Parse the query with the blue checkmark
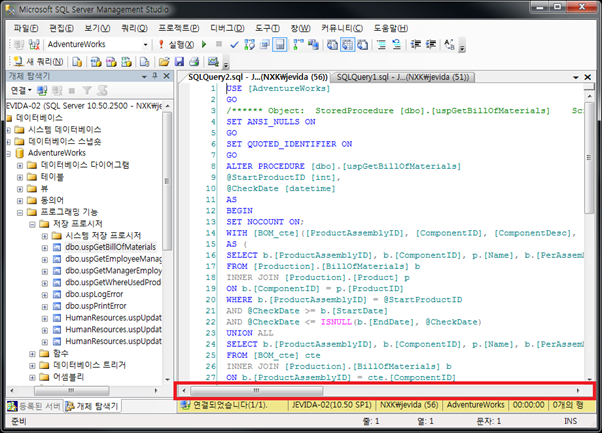 234,45
